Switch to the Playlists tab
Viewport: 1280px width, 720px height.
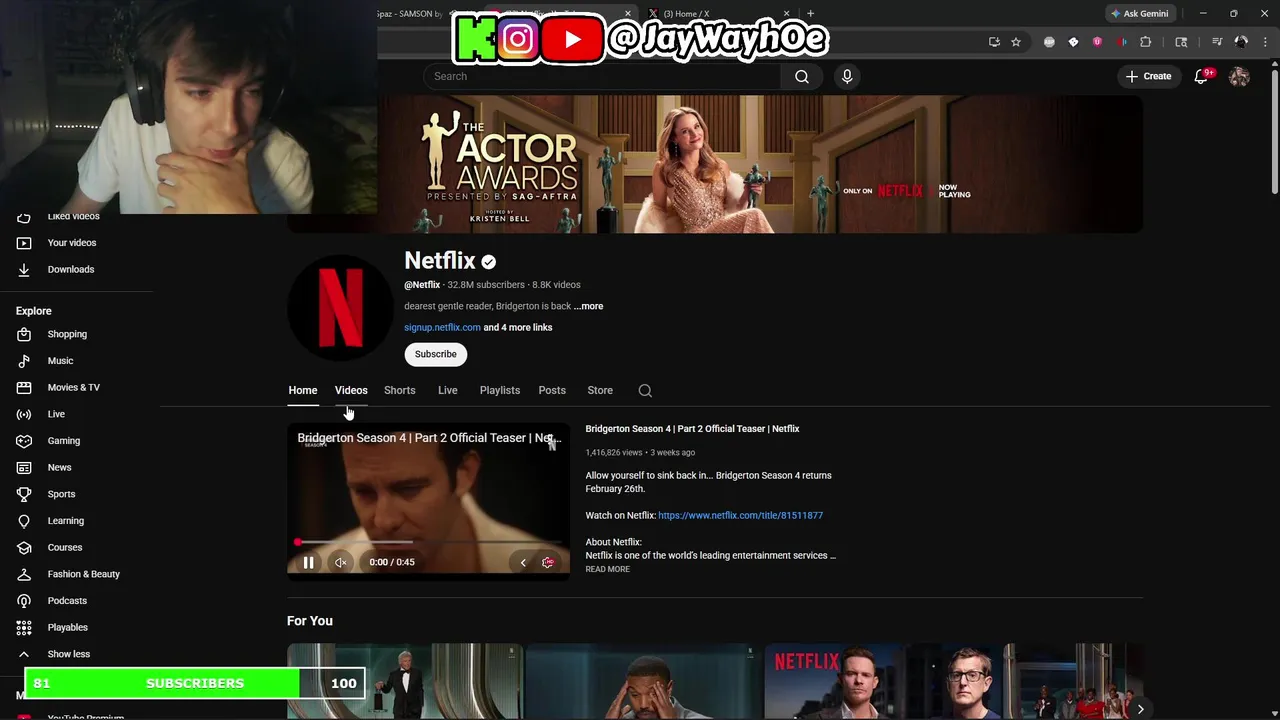pos(499,390)
